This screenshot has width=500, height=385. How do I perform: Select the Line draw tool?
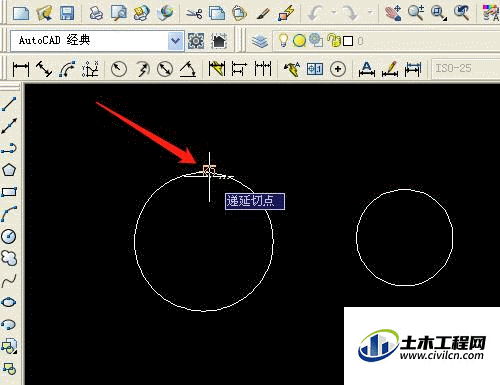pos(9,104)
